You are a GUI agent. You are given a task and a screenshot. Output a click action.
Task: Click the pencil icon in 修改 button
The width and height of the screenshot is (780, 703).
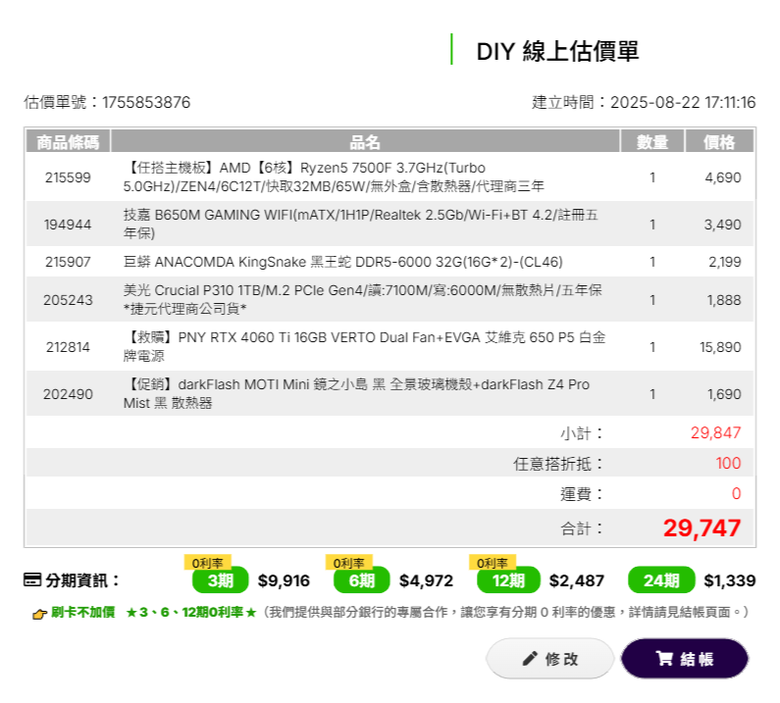(530, 658)
